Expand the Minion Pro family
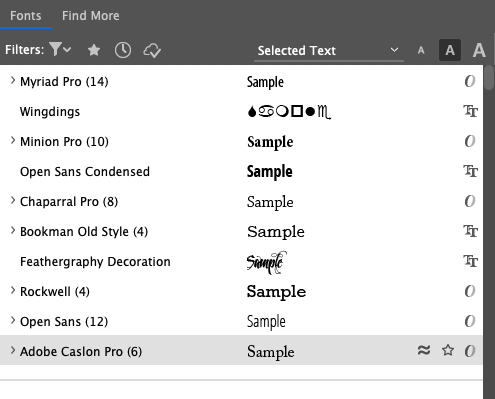 coord(13,141)
